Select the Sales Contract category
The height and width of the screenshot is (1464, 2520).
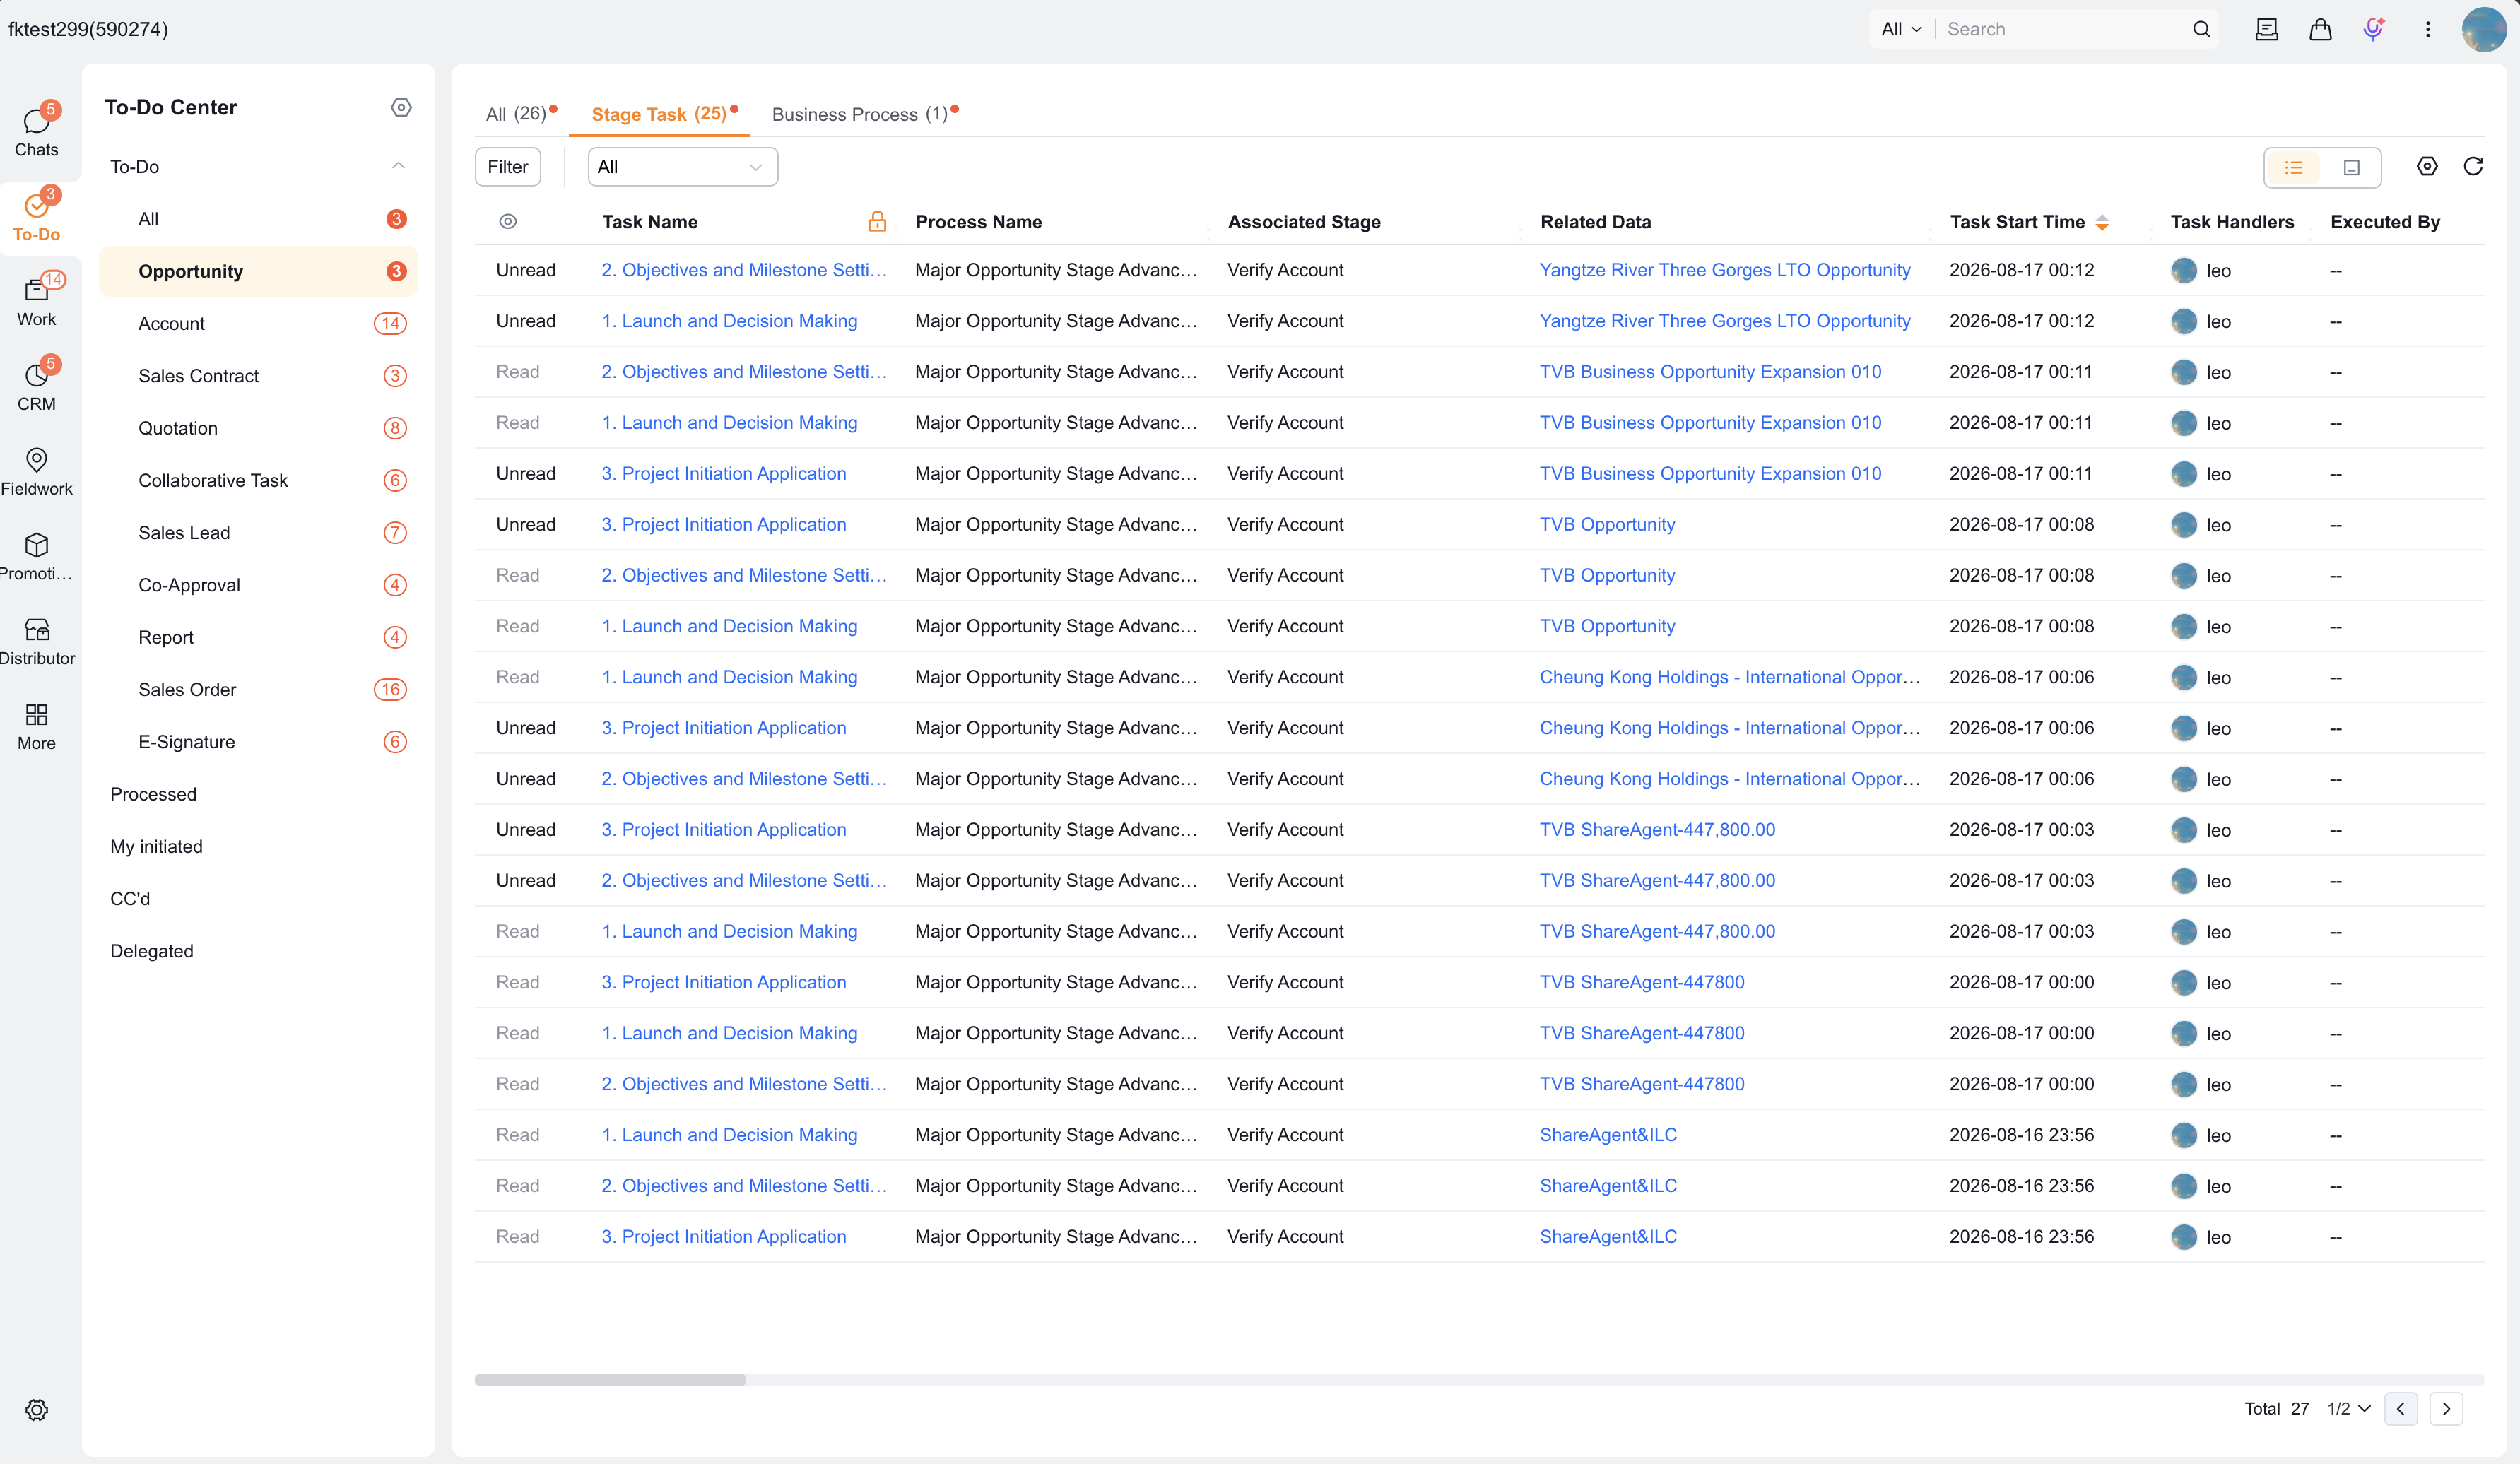tap(259, 376)
